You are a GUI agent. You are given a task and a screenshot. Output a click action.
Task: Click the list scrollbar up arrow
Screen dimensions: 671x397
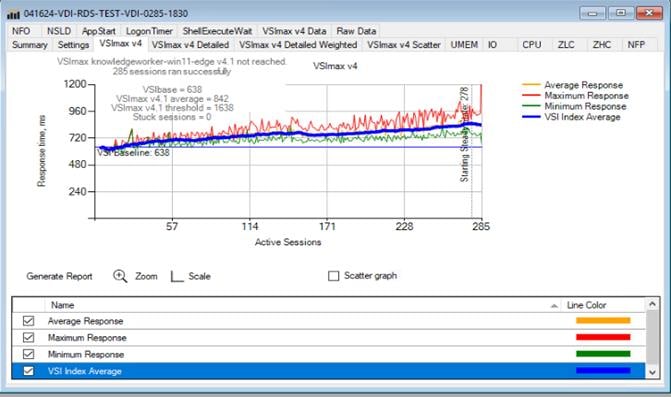click(652, 304)
